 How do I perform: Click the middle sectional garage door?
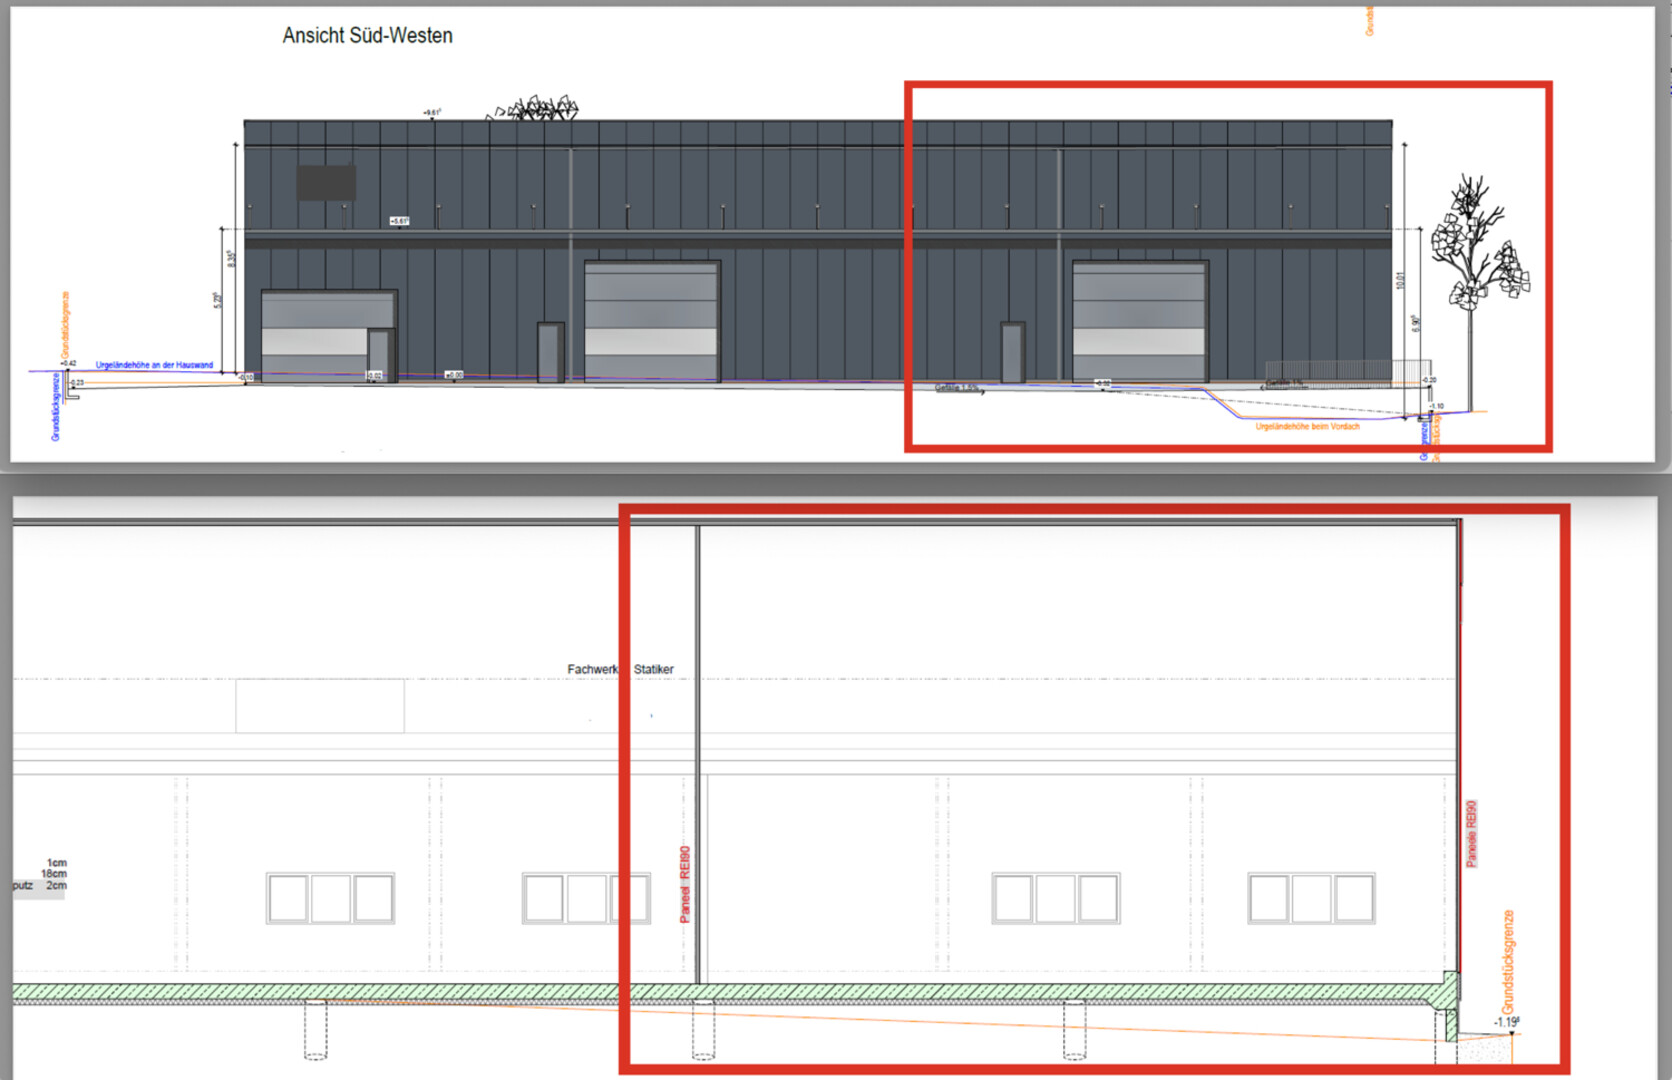[651, 320]
